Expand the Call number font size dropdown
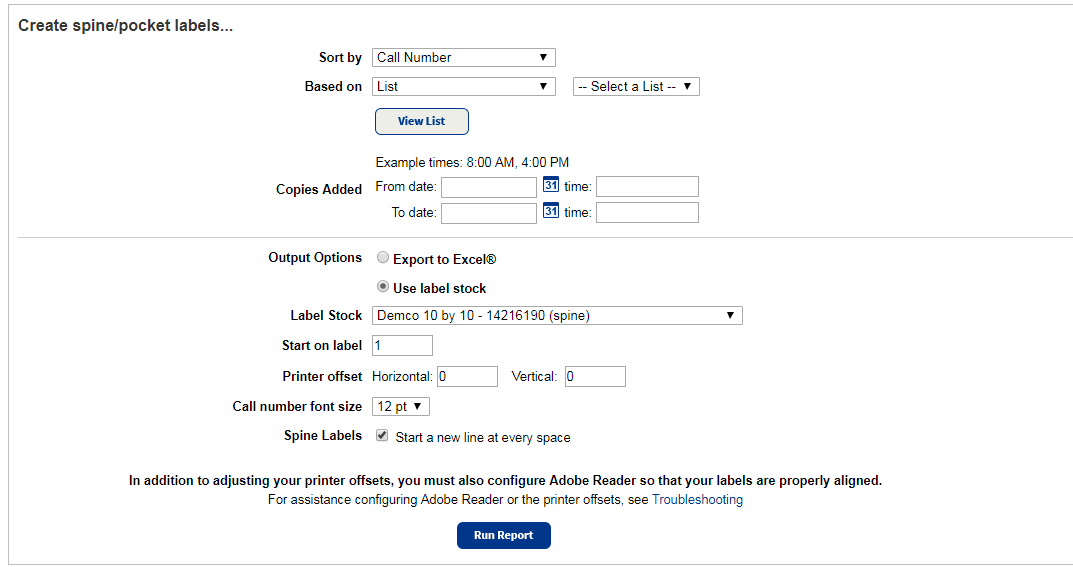This screenshot has height=567, width=1073. tap(400, 406)
